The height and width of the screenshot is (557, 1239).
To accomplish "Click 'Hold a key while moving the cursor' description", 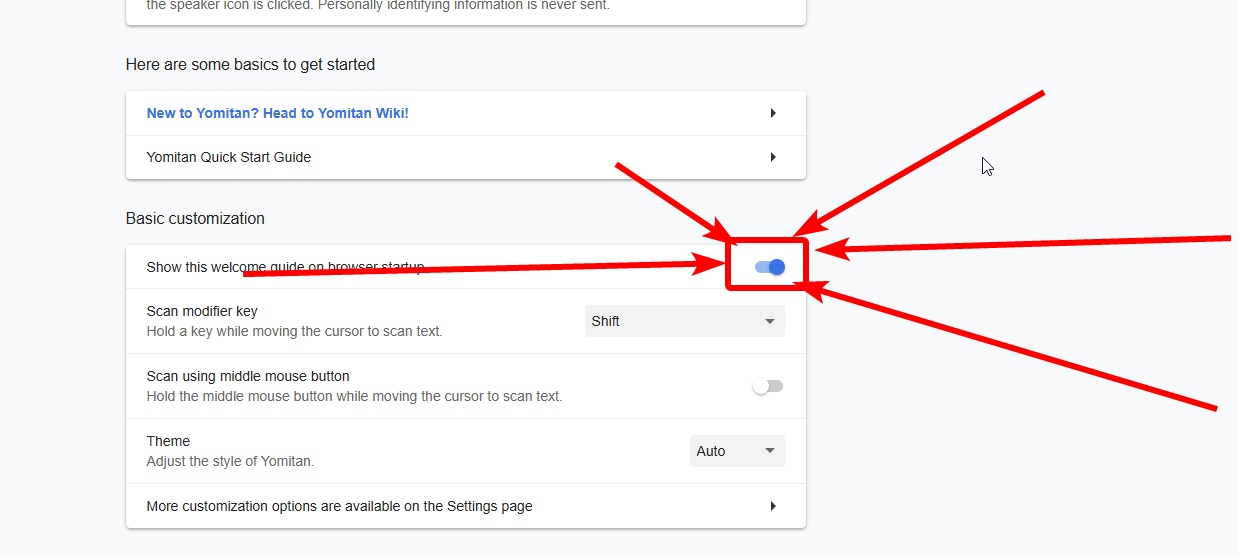I will click(x=294, y=331).
